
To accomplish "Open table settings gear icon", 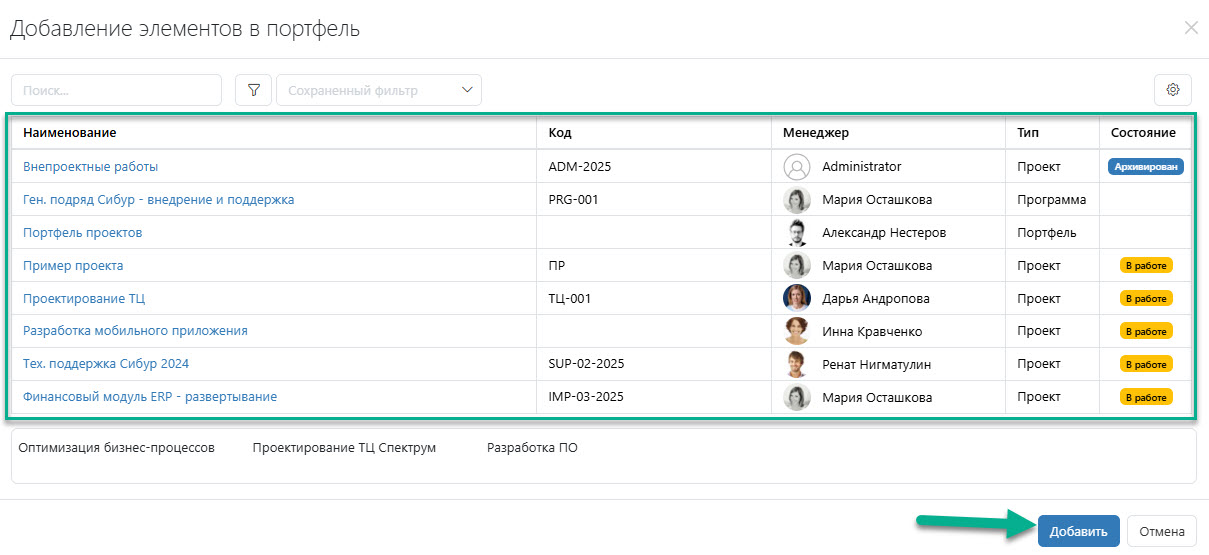I will (x=1173, y=90).
